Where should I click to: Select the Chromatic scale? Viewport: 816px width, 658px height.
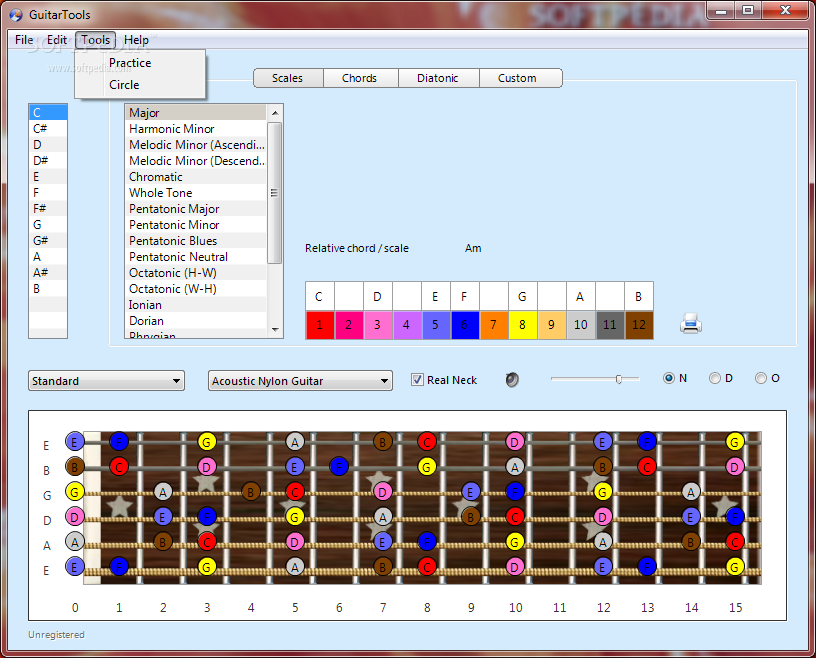point(196,177)
